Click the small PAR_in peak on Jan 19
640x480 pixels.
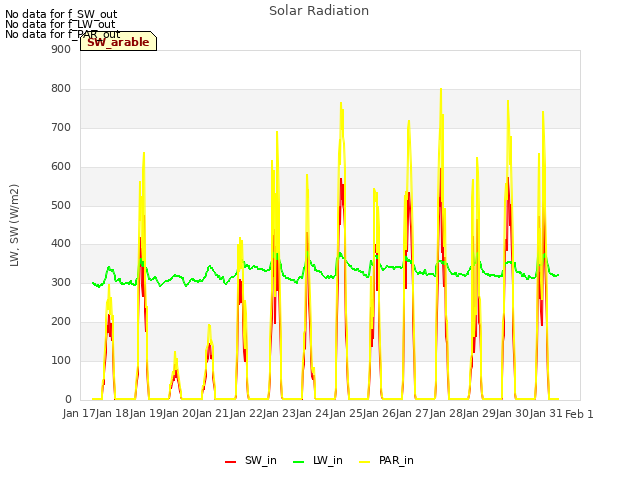[x=175, y=352]
